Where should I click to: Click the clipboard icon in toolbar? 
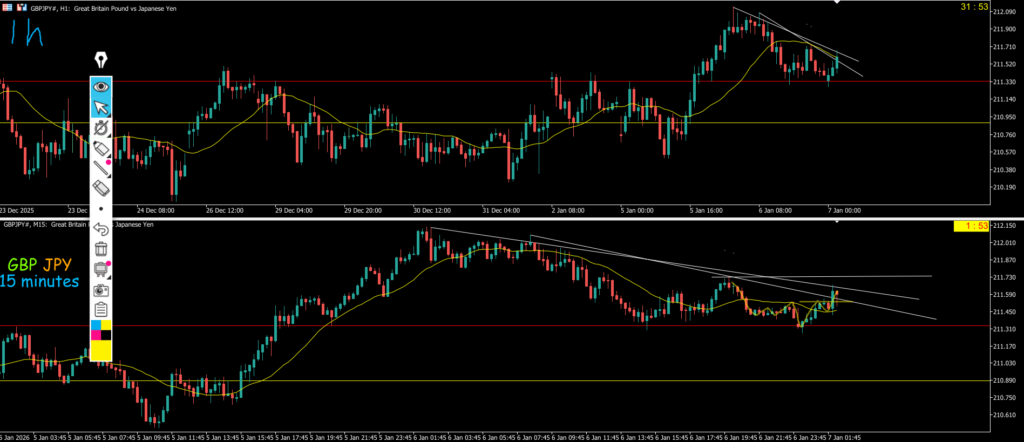click(101, 310)
